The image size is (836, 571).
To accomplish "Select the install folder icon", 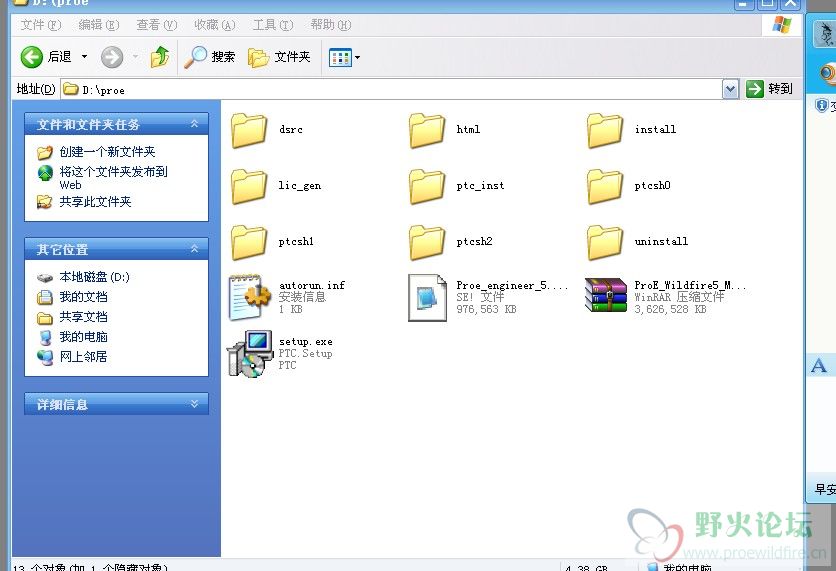I will [x=605, y=130].
